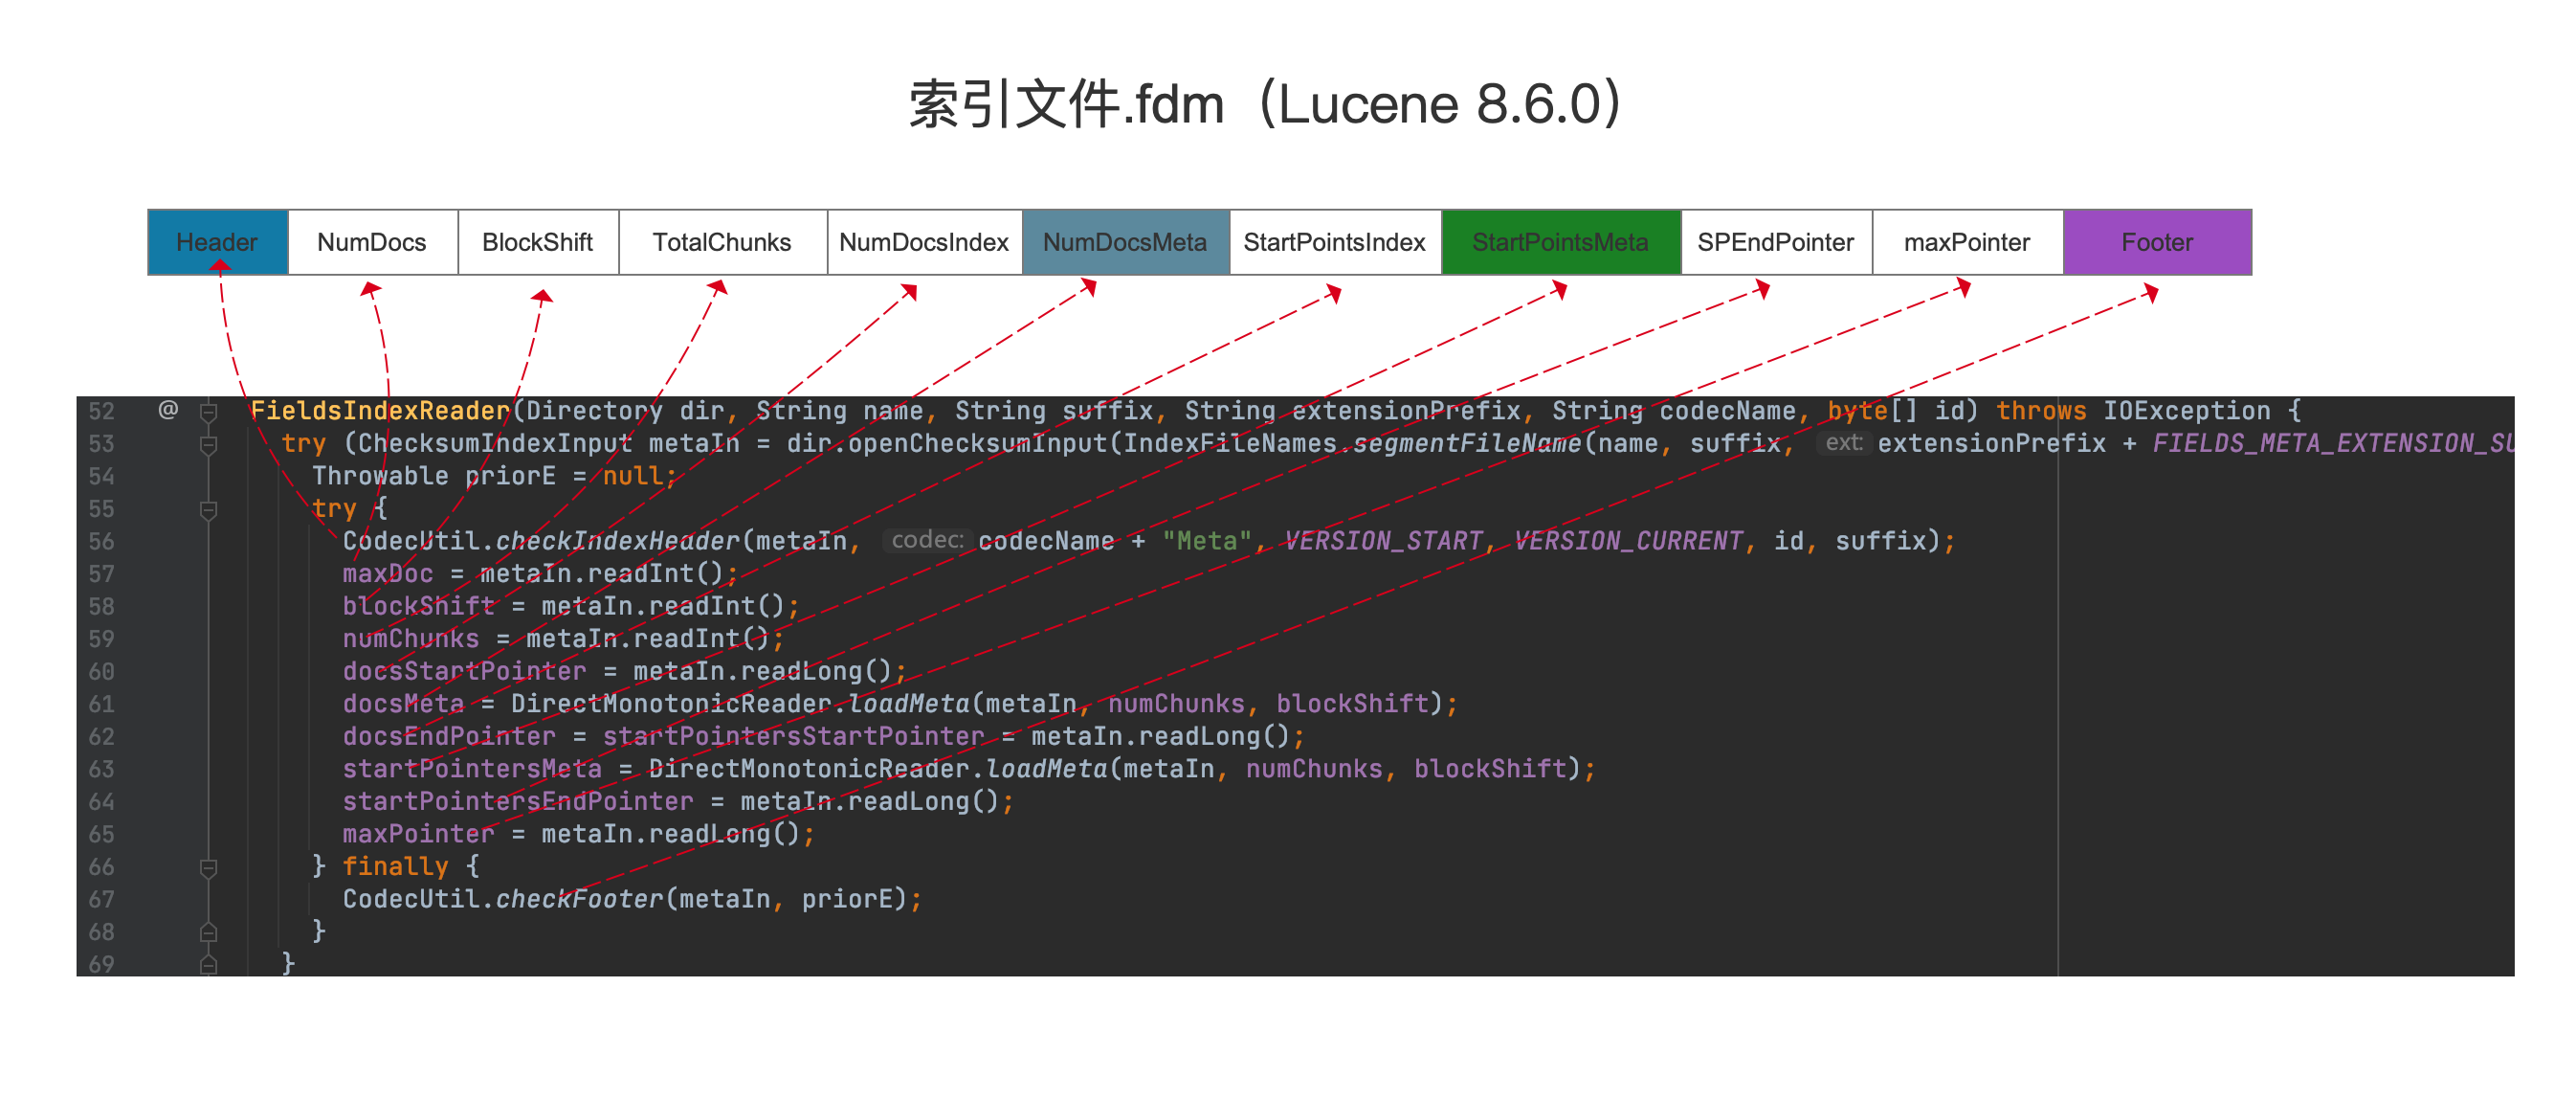Viewport: 2576px width, 1099px height.
Task: Click the 'codec:' parameter hint
Action: coord(927,540)
